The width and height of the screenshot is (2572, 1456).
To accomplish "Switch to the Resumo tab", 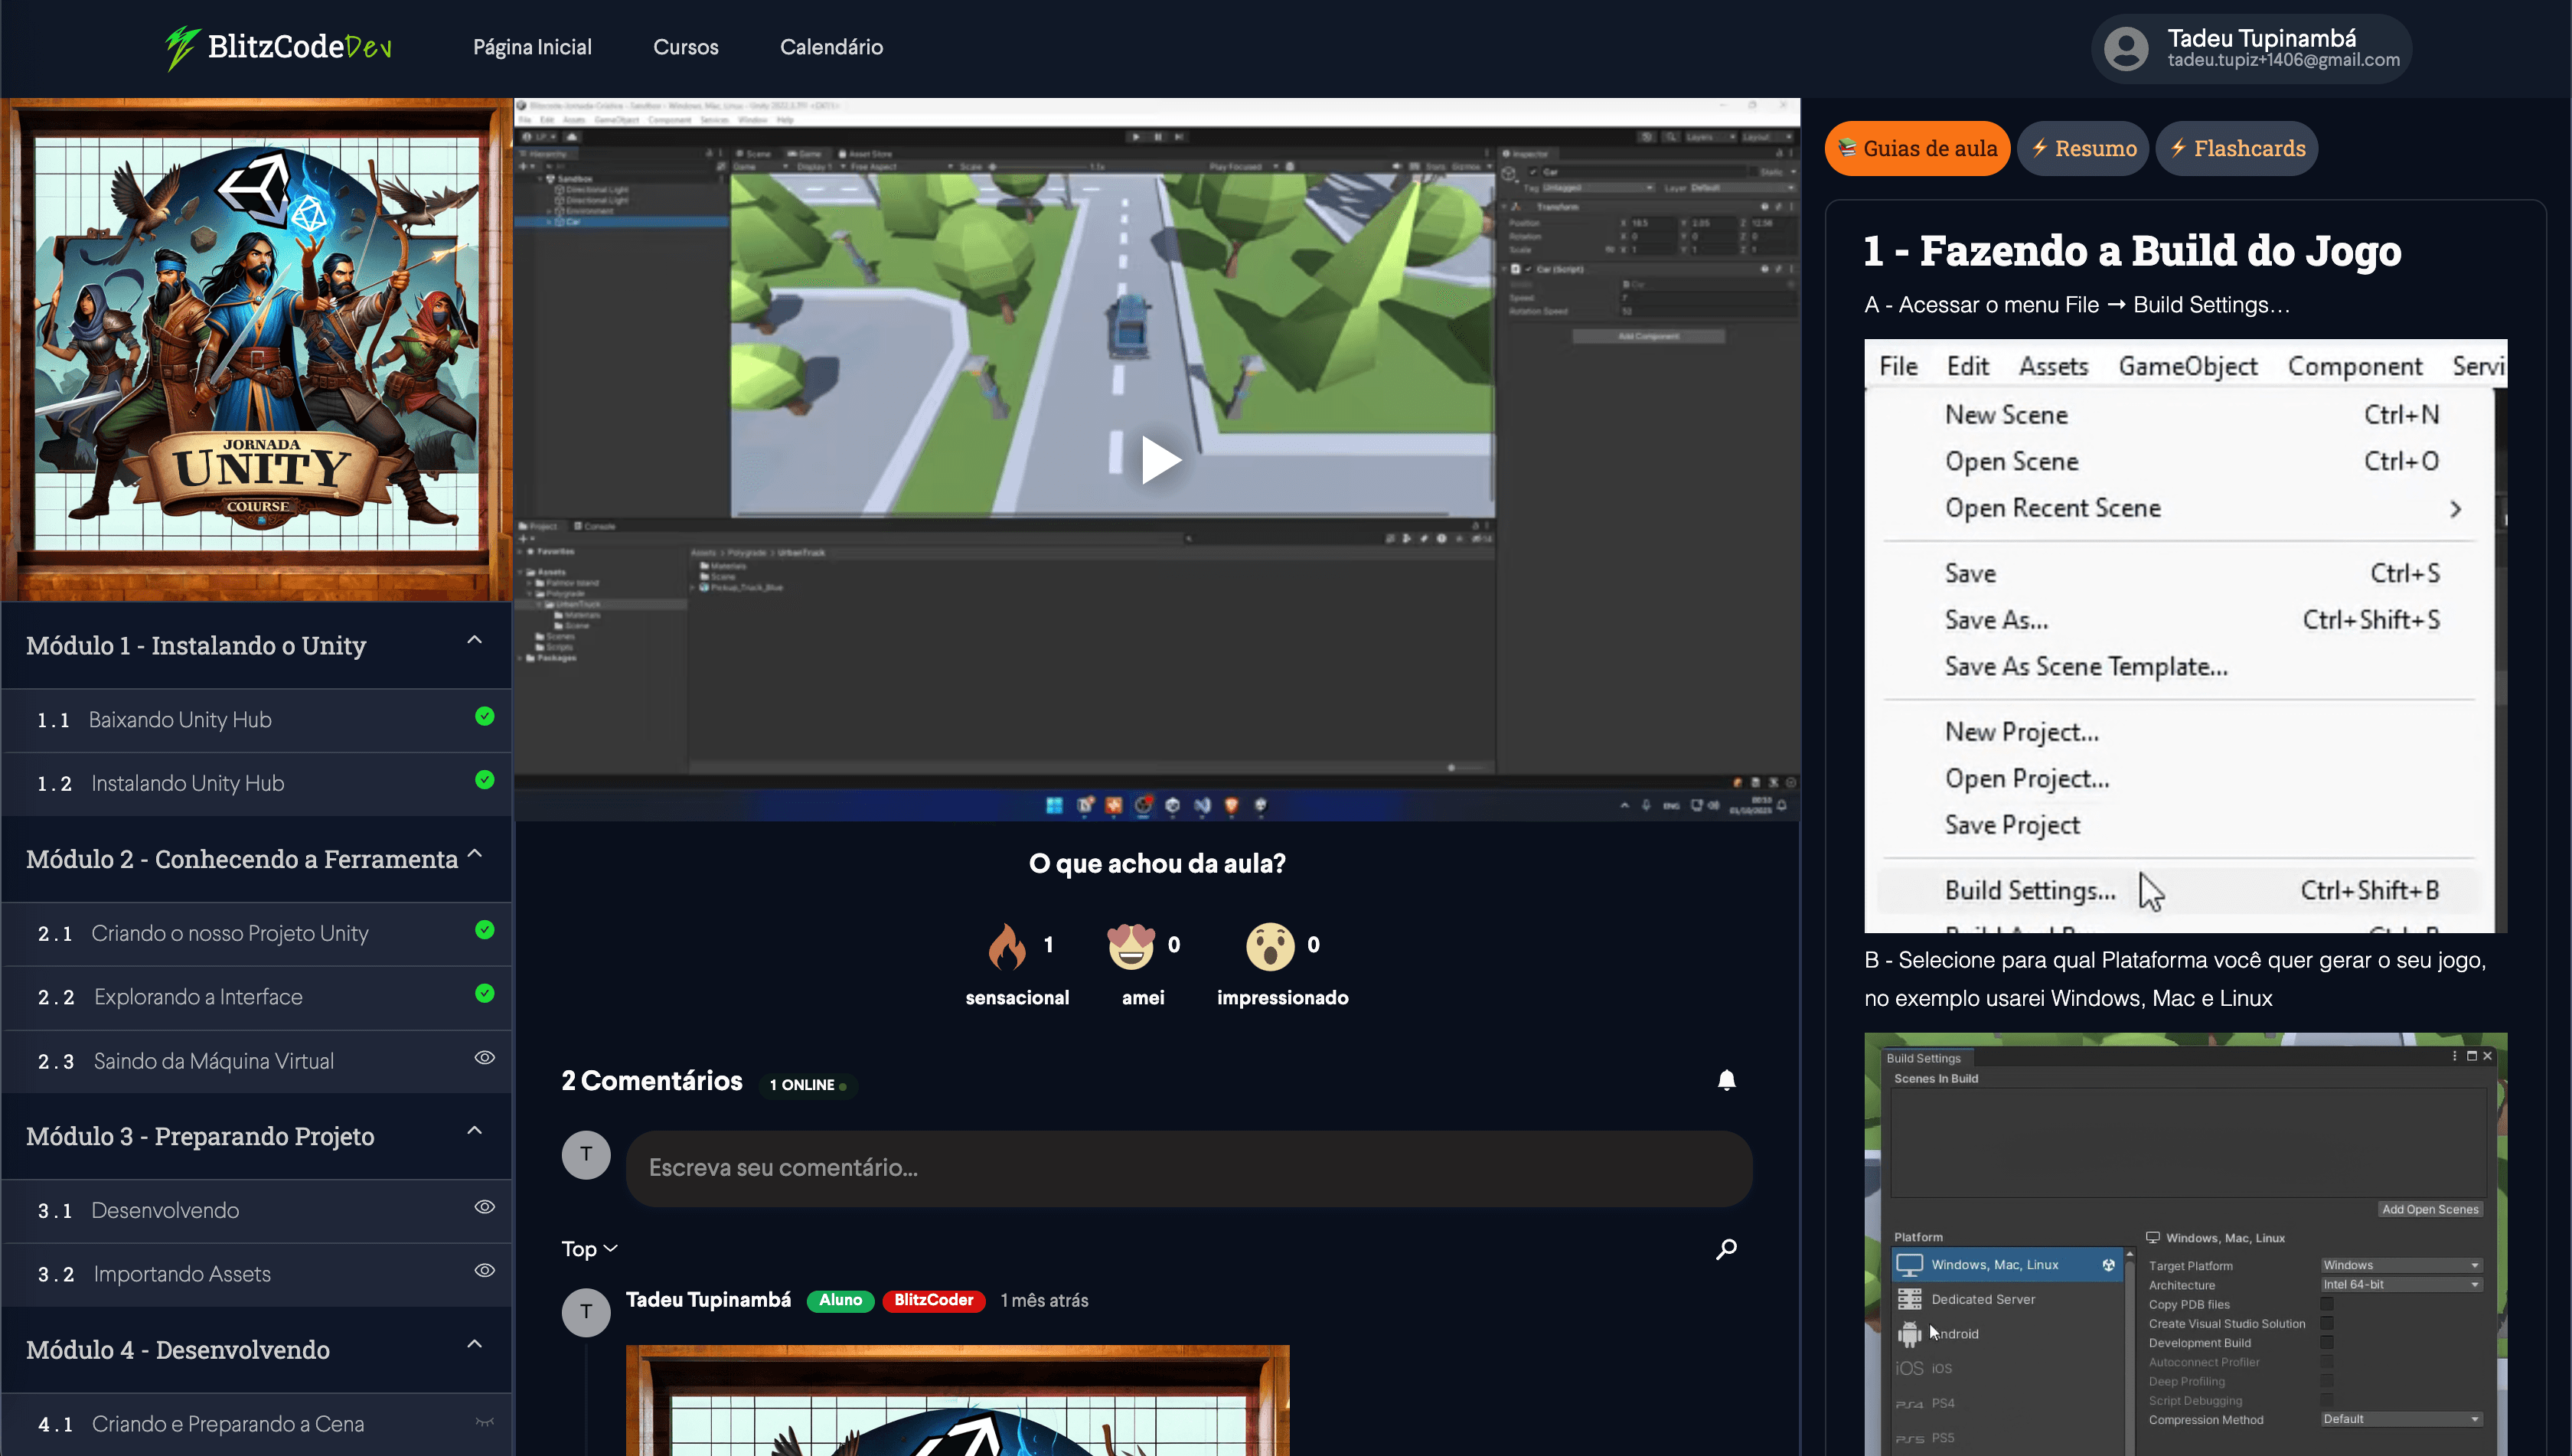I will click(2083, 148).
